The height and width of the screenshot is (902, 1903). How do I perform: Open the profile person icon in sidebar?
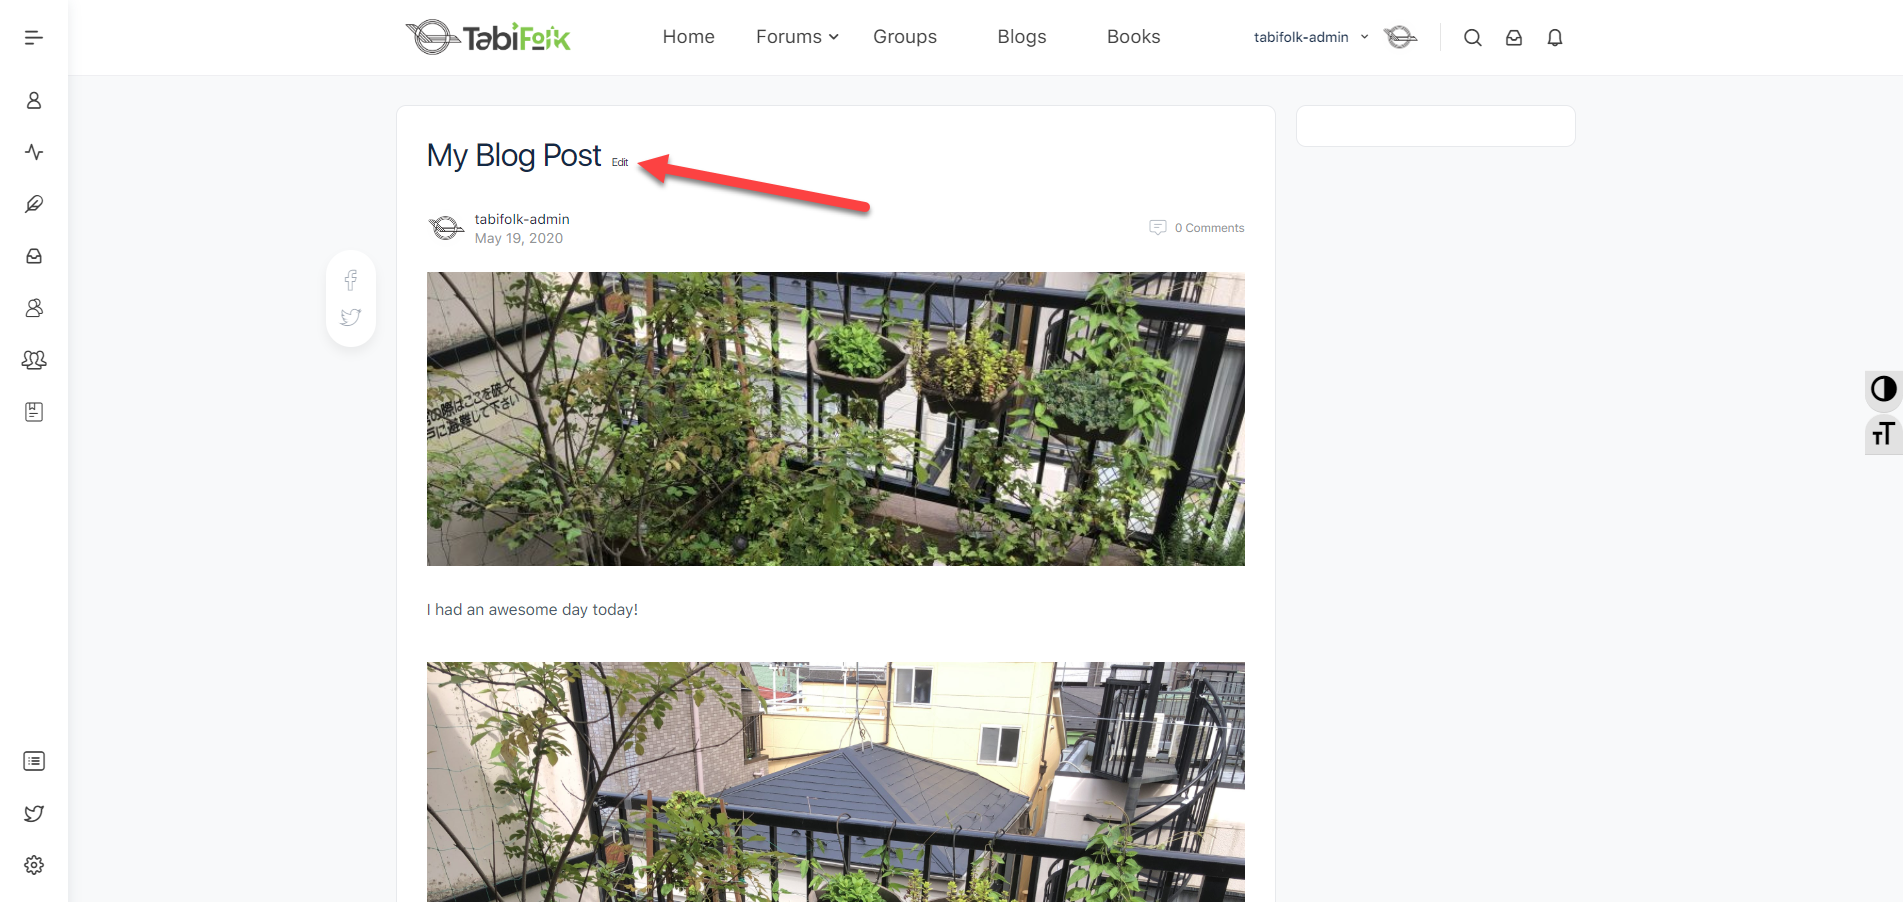click(34, 101)
